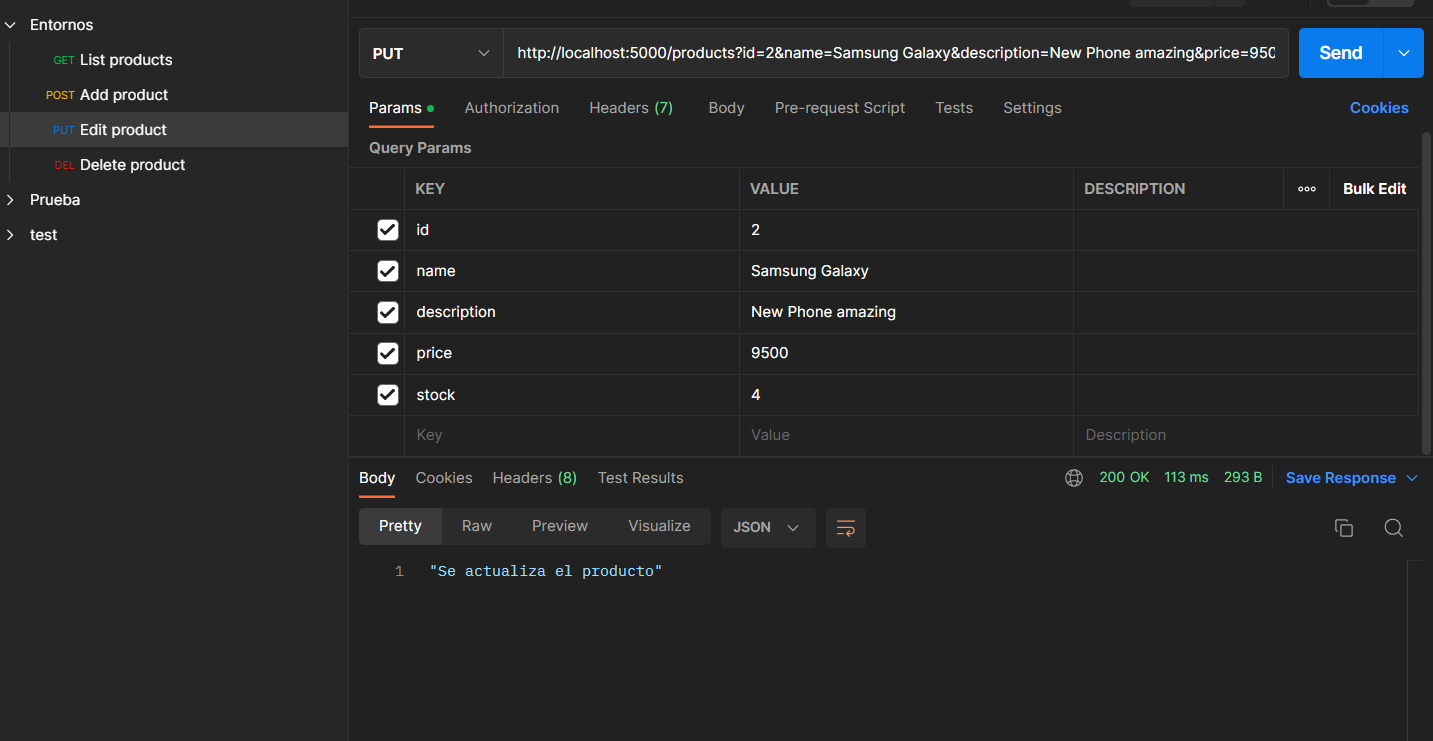Uncheck the id parameter checkbox
Image resolution: width=1433 pixels, height=741 pixels.
(x=388, y=230)
